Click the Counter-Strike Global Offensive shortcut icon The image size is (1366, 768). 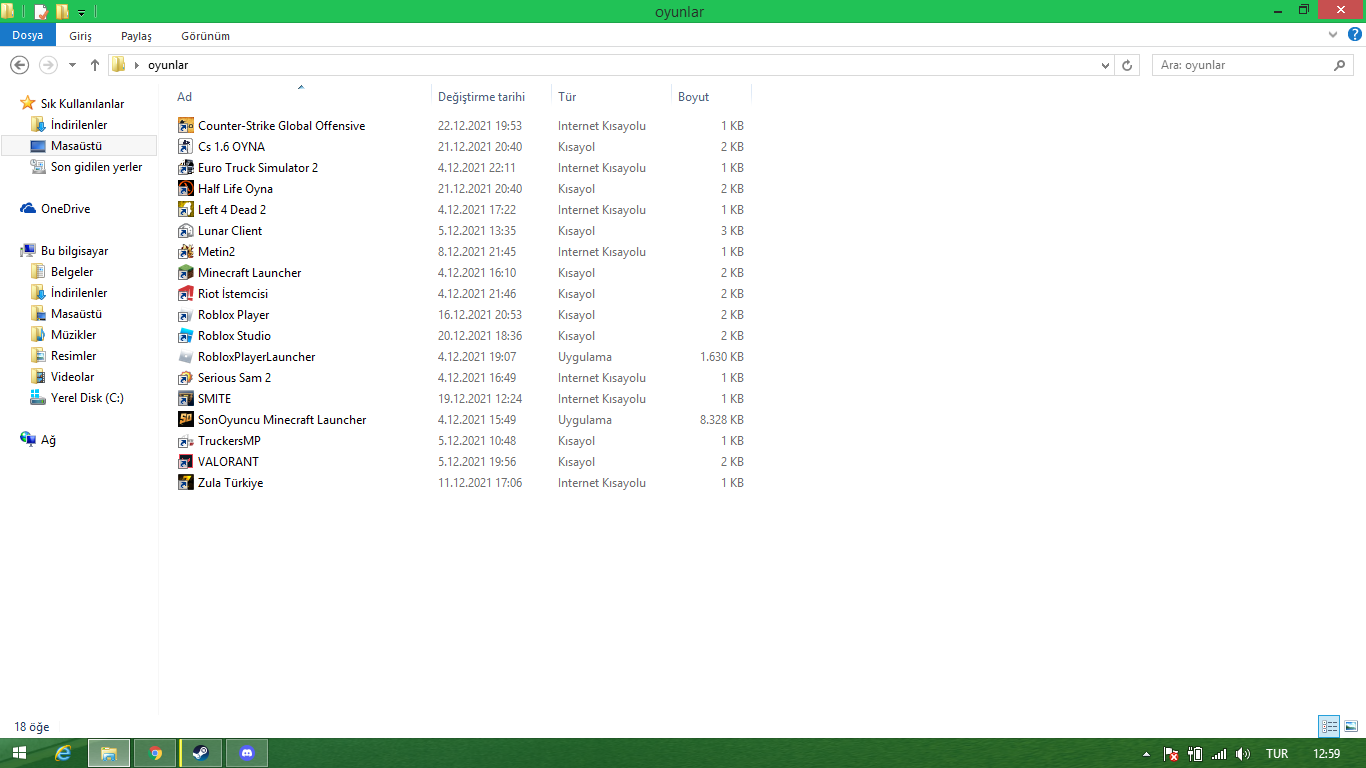185,126
